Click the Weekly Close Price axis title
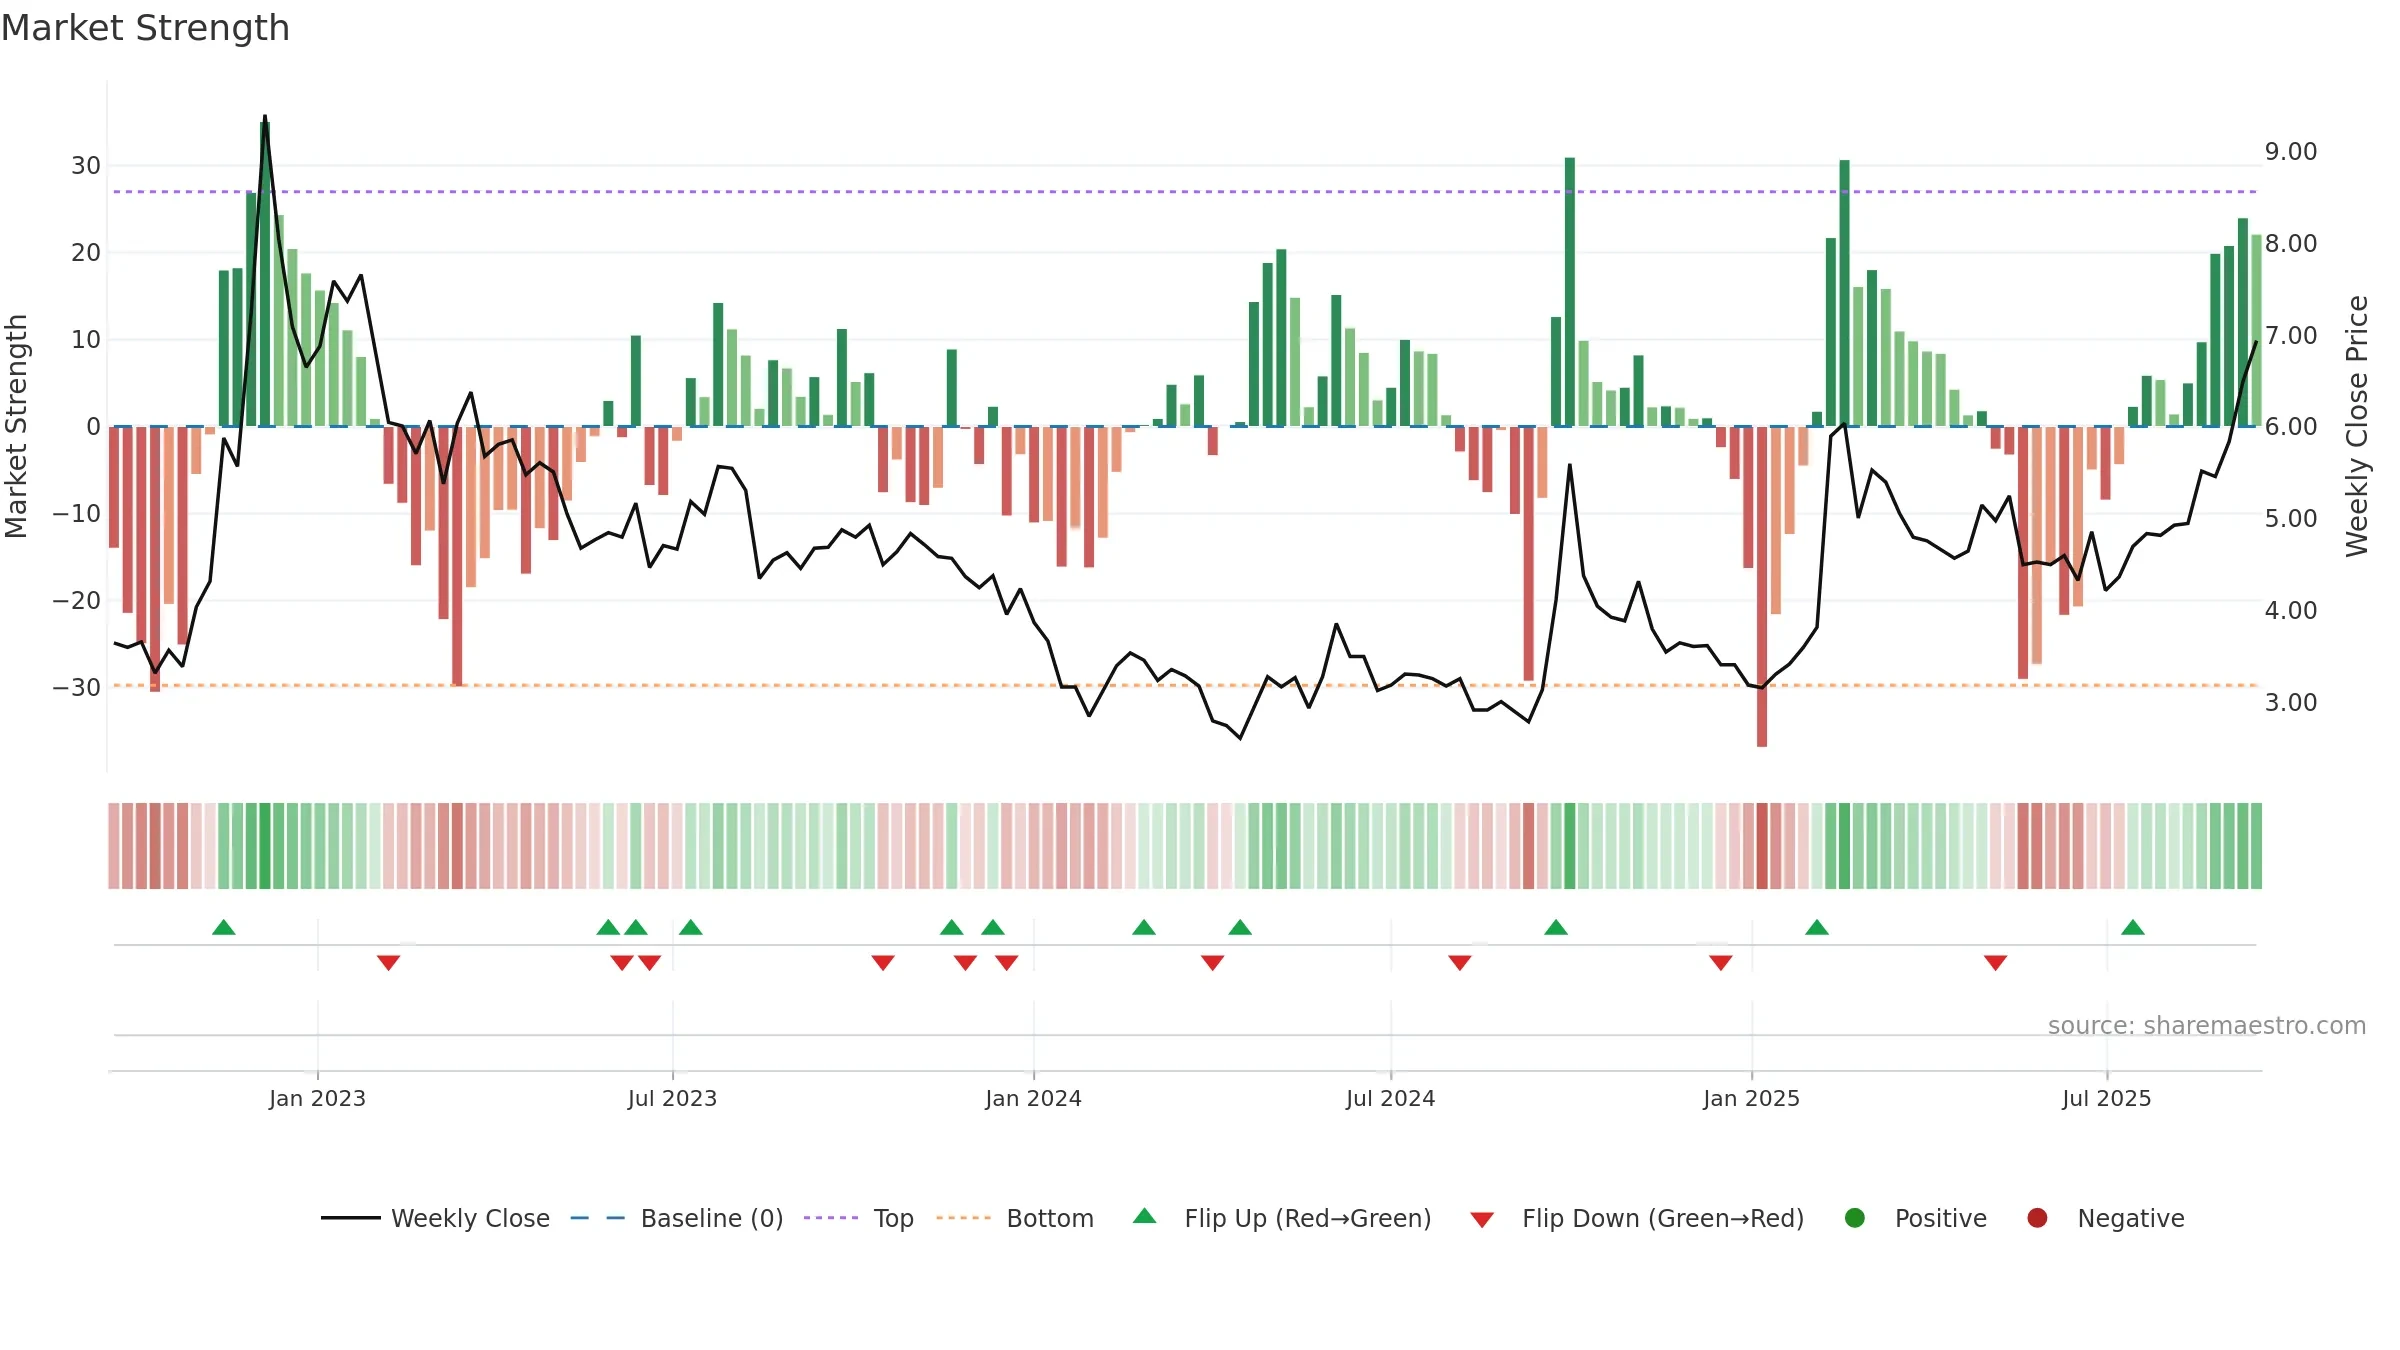The height and width of the screenshot is (1350, 2400). tap(2357, 426)
